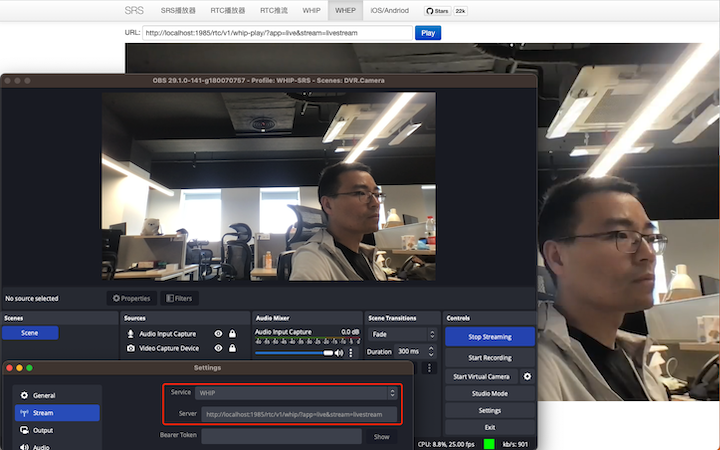Viewport: 720px width, 450px height.
Task: Open the RTC推流 tab
Action: pyautogui.click(x=274, y=10)
